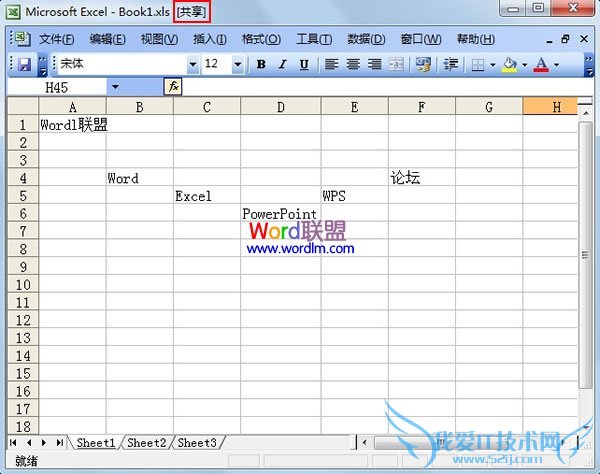The image size is (600, 474).
Task: Switch to the Sheet1 tab
Action: (96, 443)
